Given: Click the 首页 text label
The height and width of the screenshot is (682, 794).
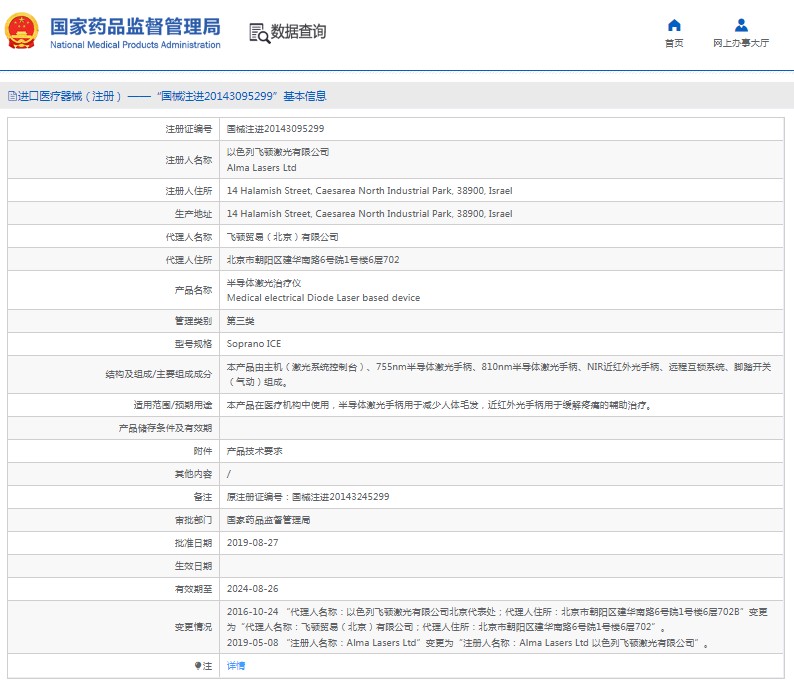Looking at the screenshot, I should [674, 43].
